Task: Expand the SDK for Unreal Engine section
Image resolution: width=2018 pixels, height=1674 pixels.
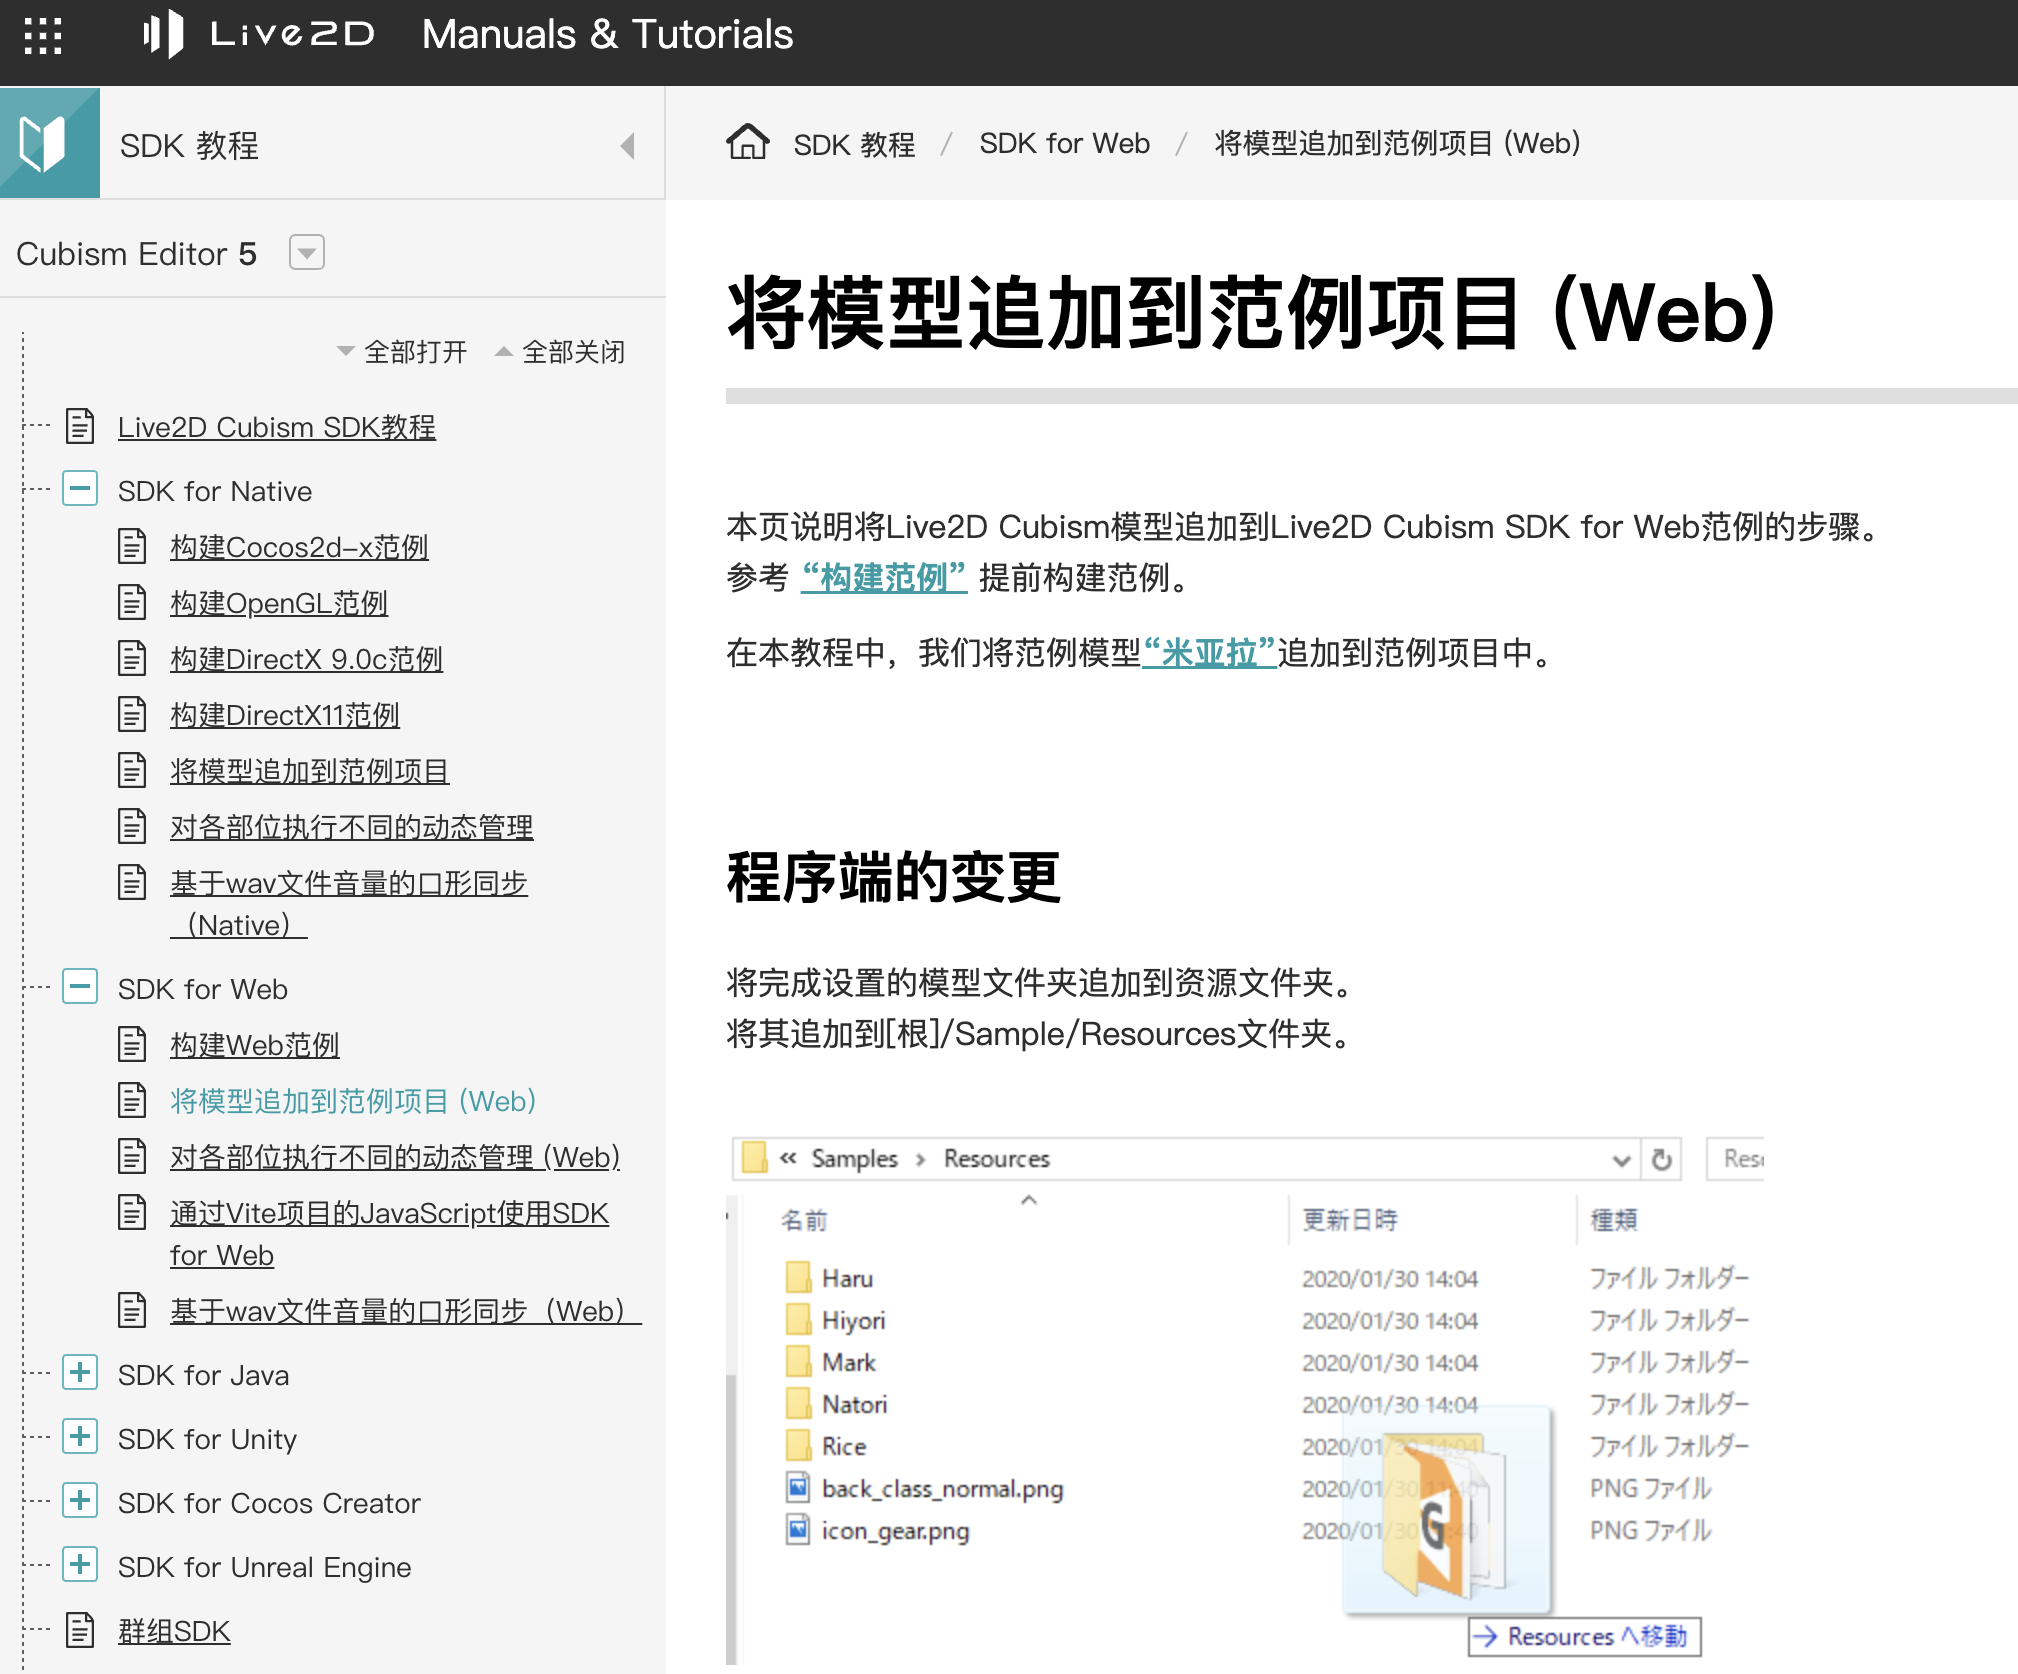Action: tap(79, 1565)
